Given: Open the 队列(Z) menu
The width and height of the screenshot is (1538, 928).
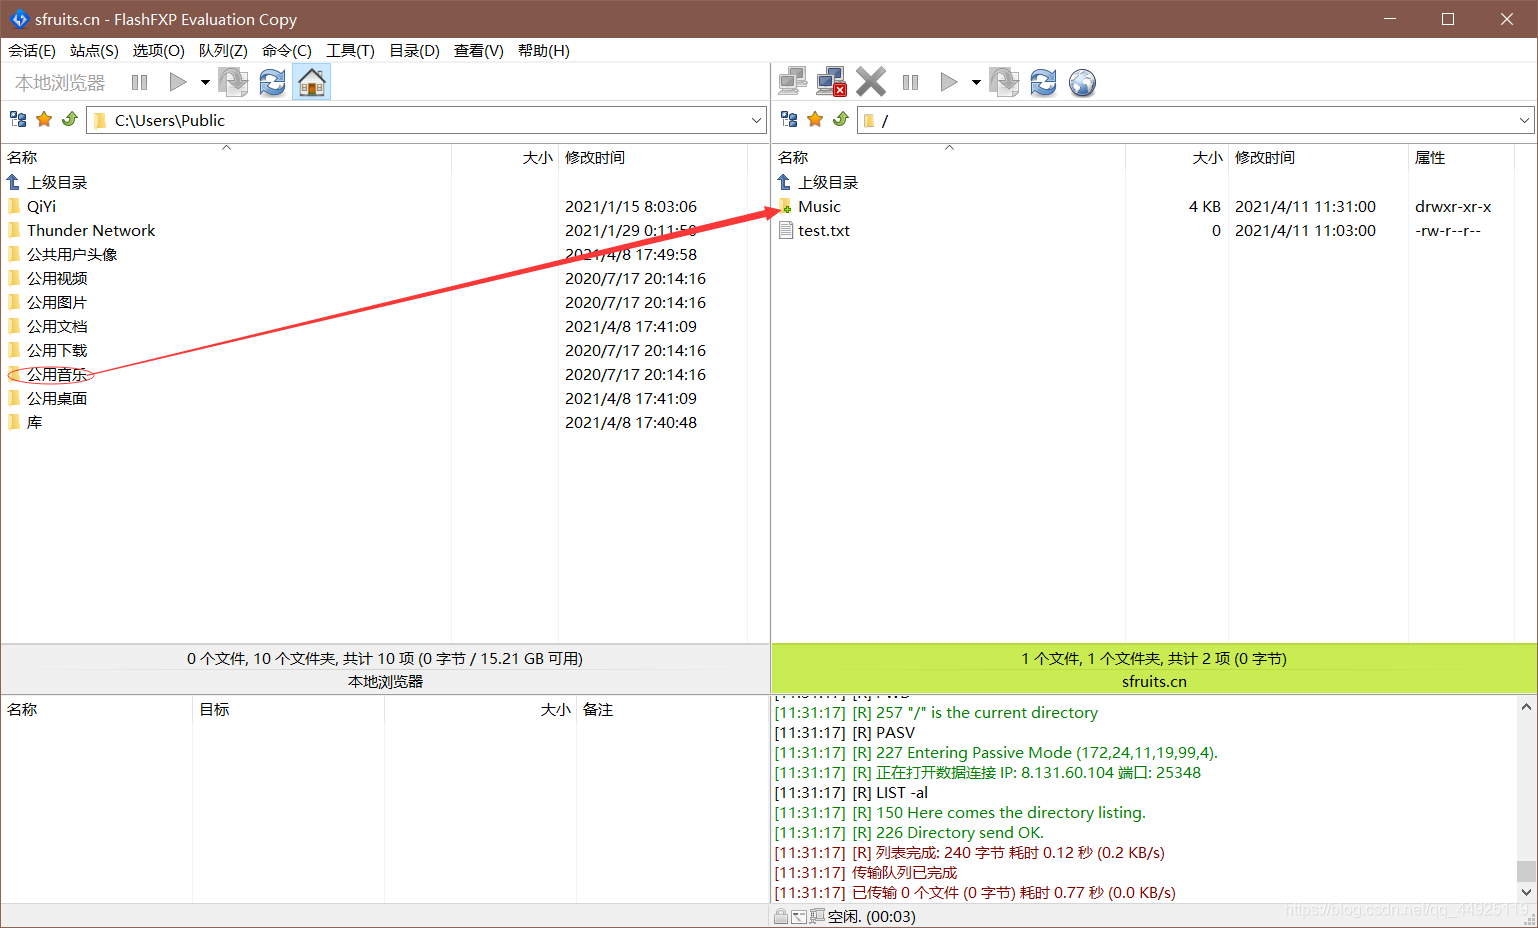Looking at the screenshot, I should [x=223, y=51].
